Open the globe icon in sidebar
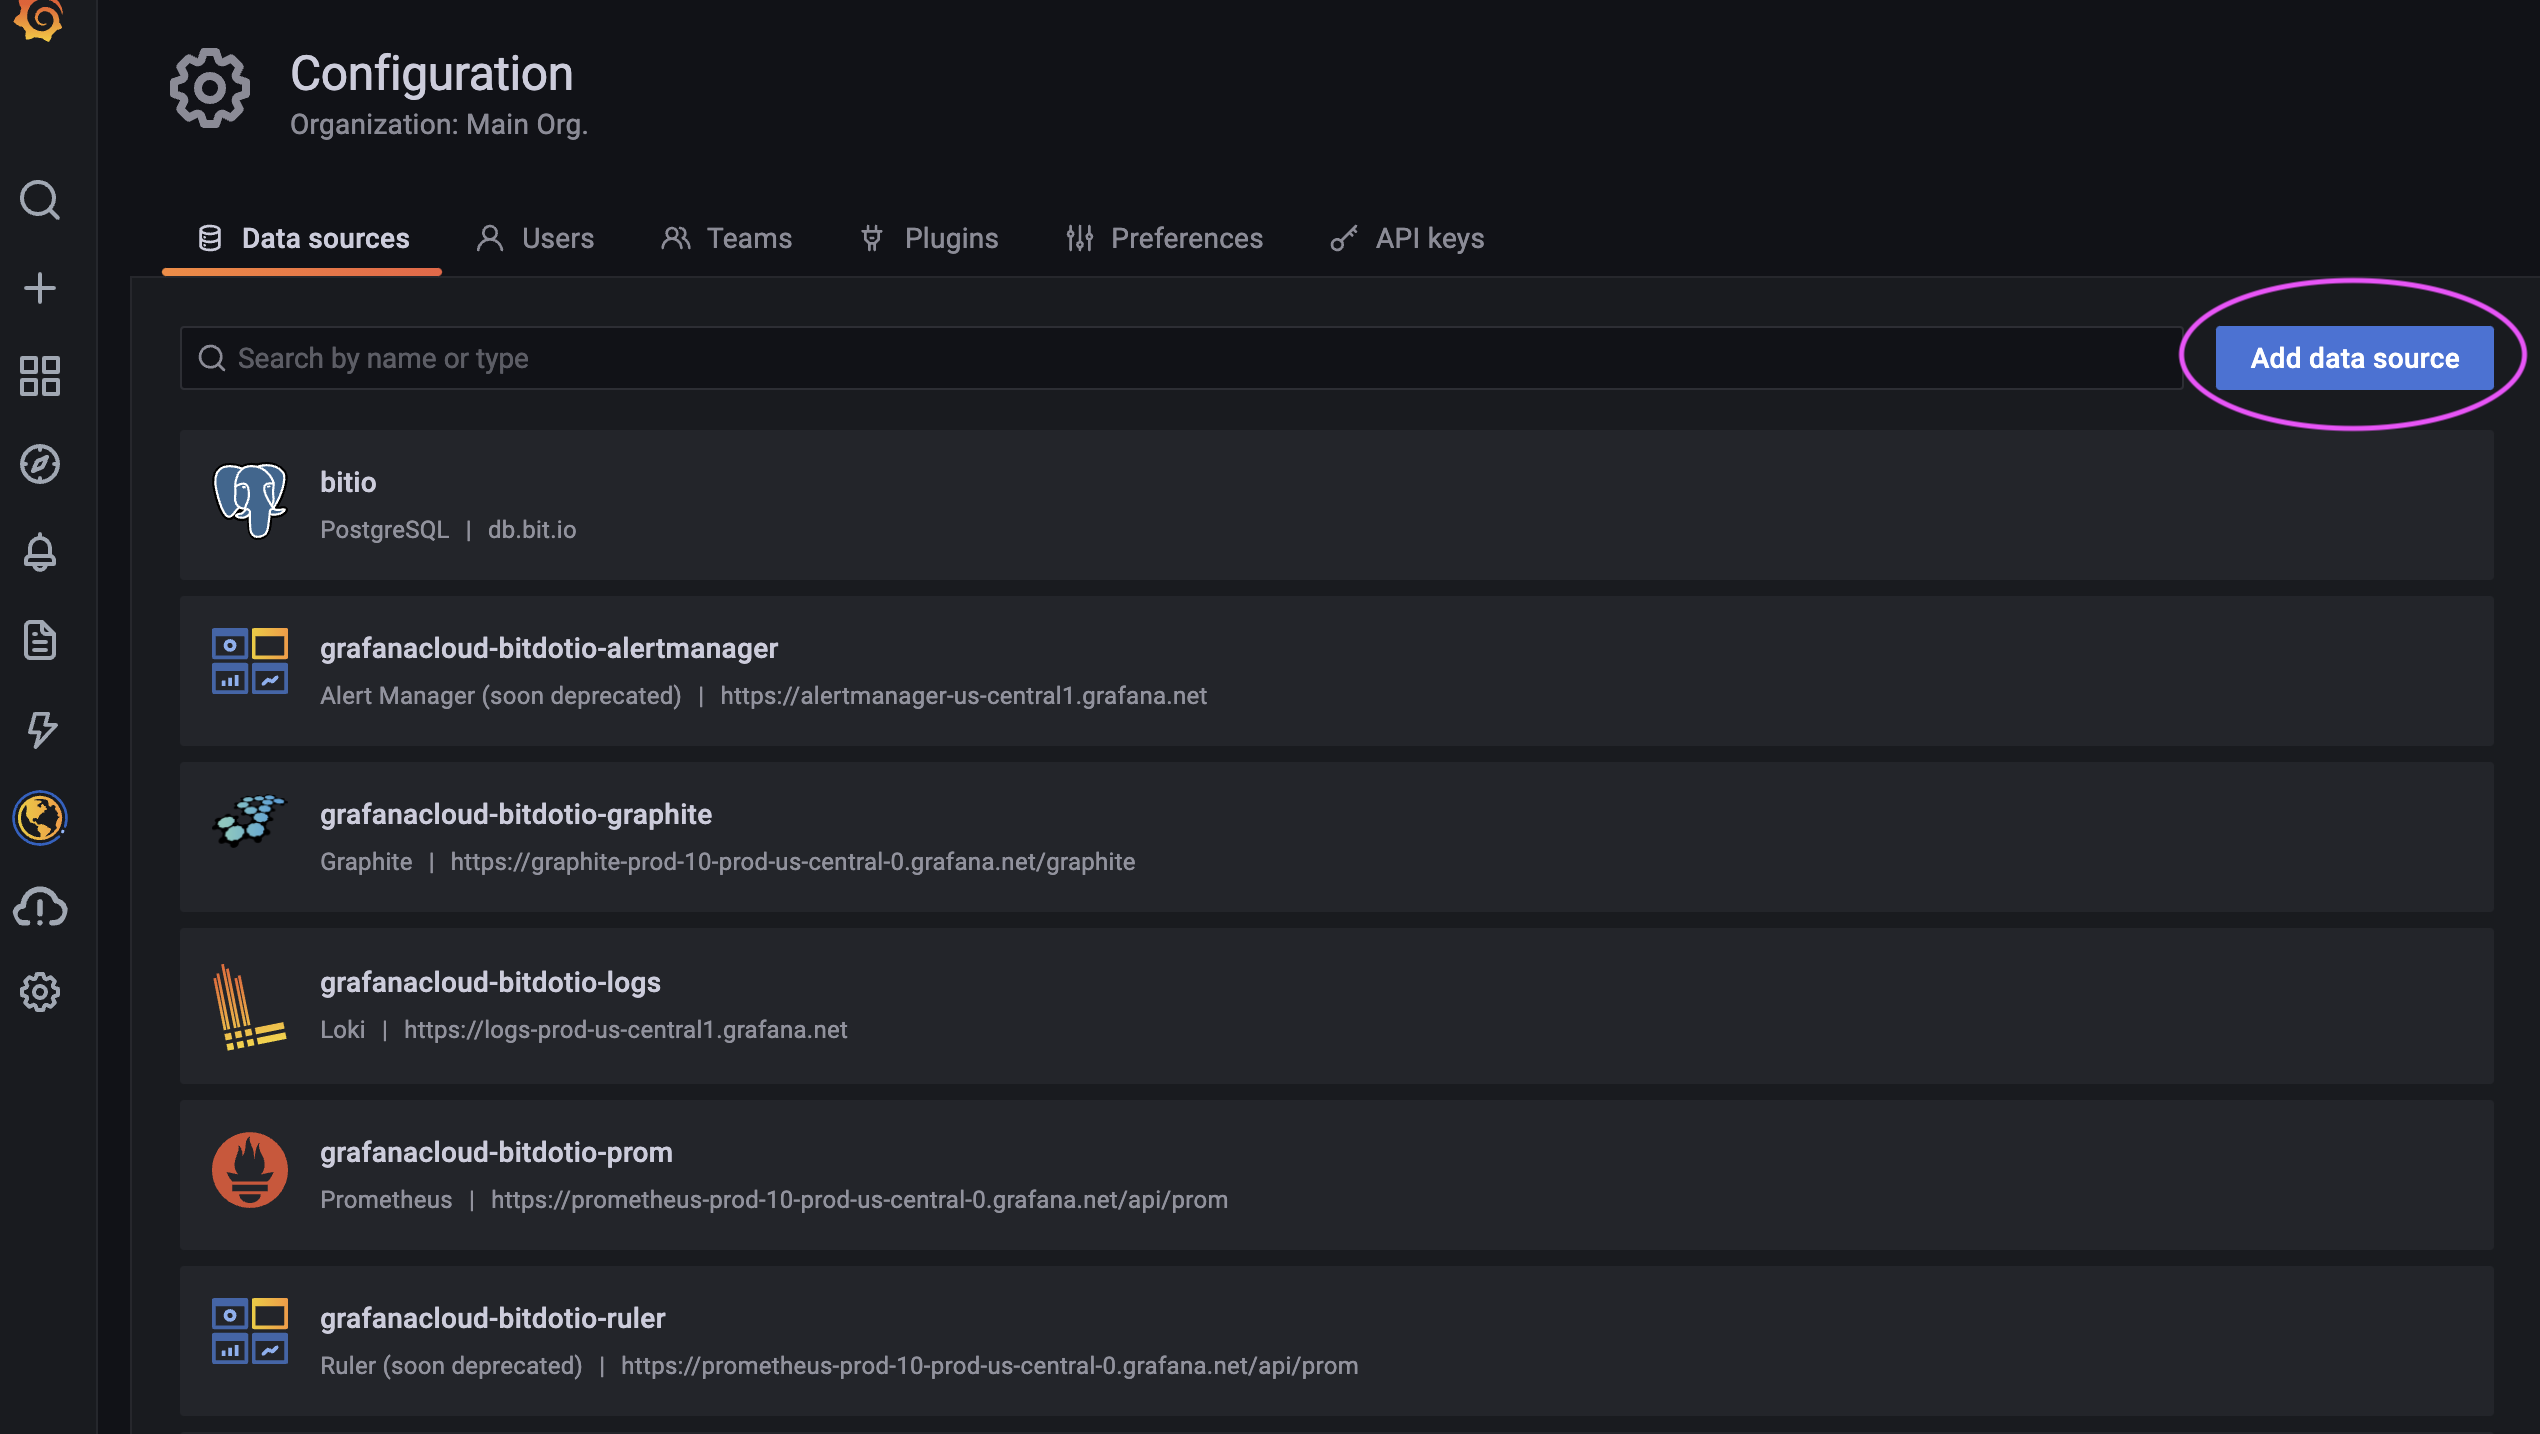Image resolution: width=2540 pixels, height=1434 pixels. [x=40, y=818]
